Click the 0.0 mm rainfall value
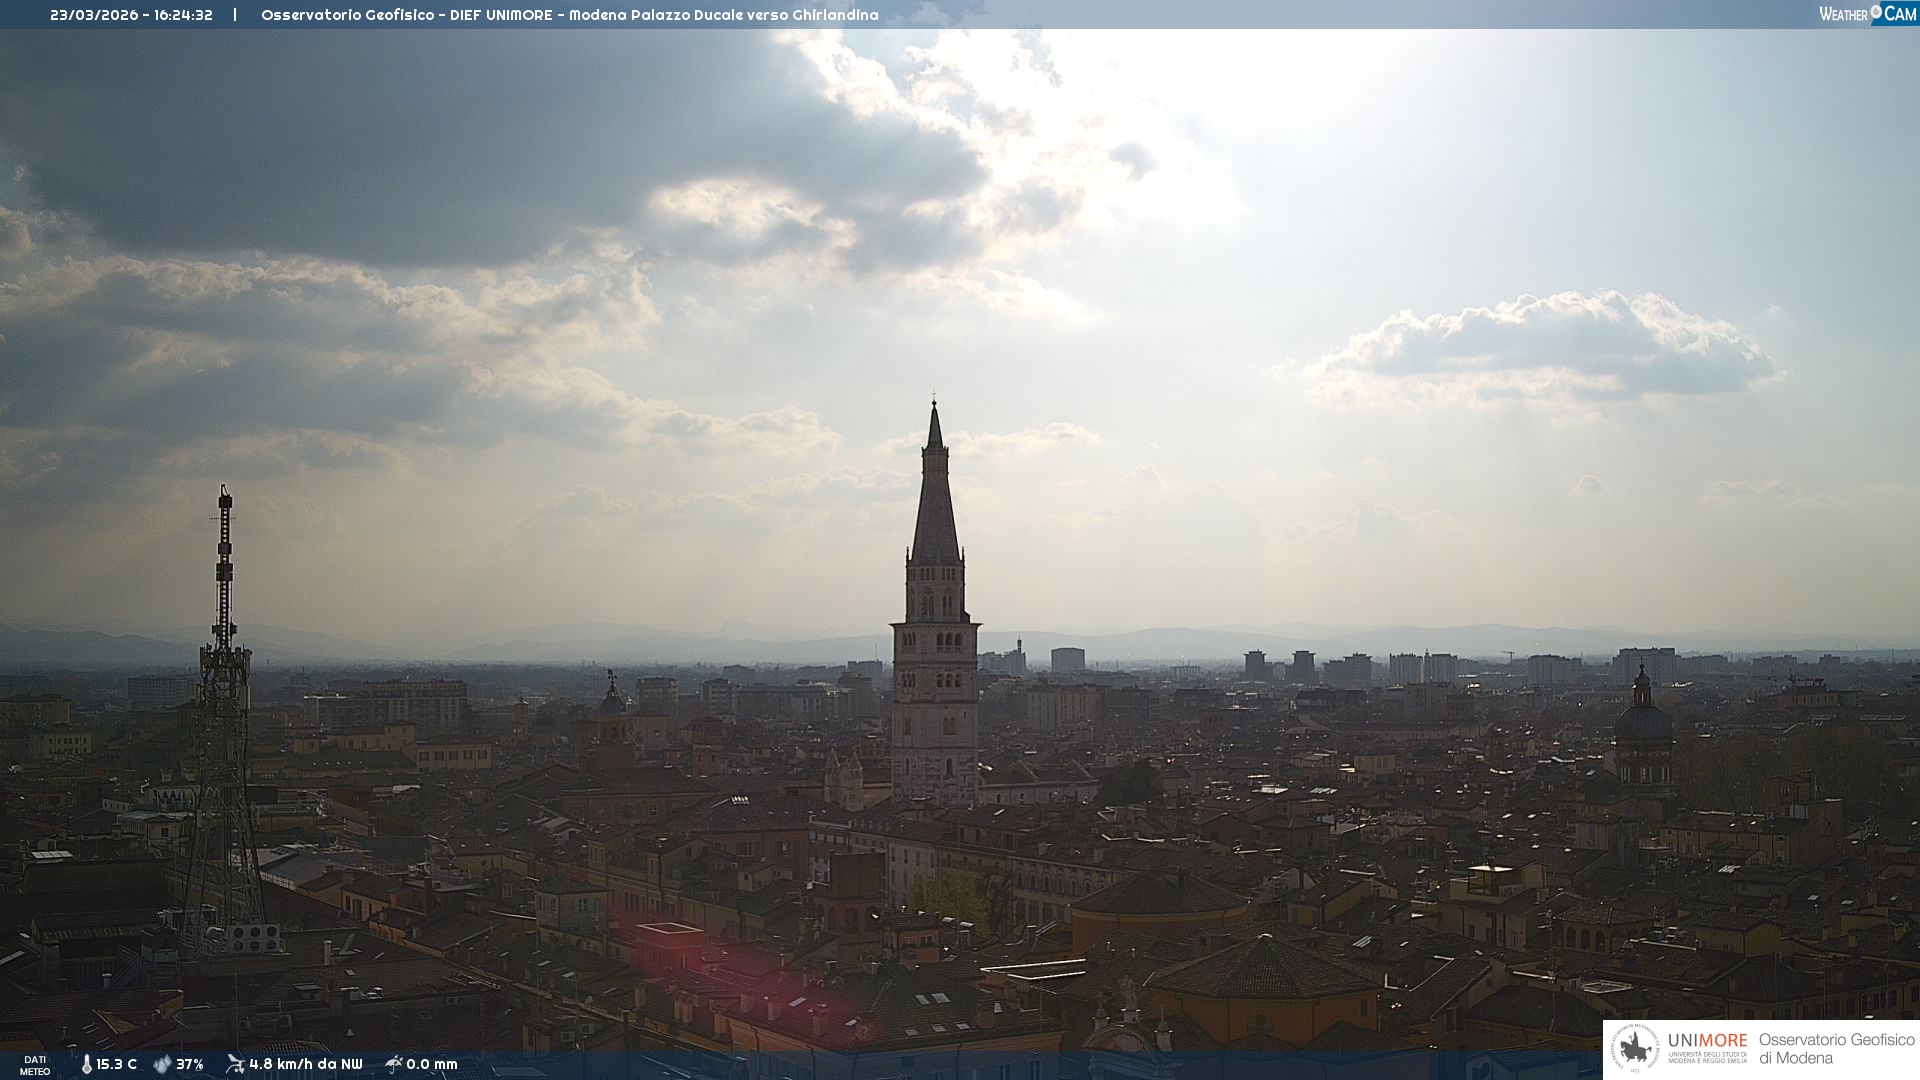Viewport: 1920px width, 1080px height. (x=432, y=1065)
